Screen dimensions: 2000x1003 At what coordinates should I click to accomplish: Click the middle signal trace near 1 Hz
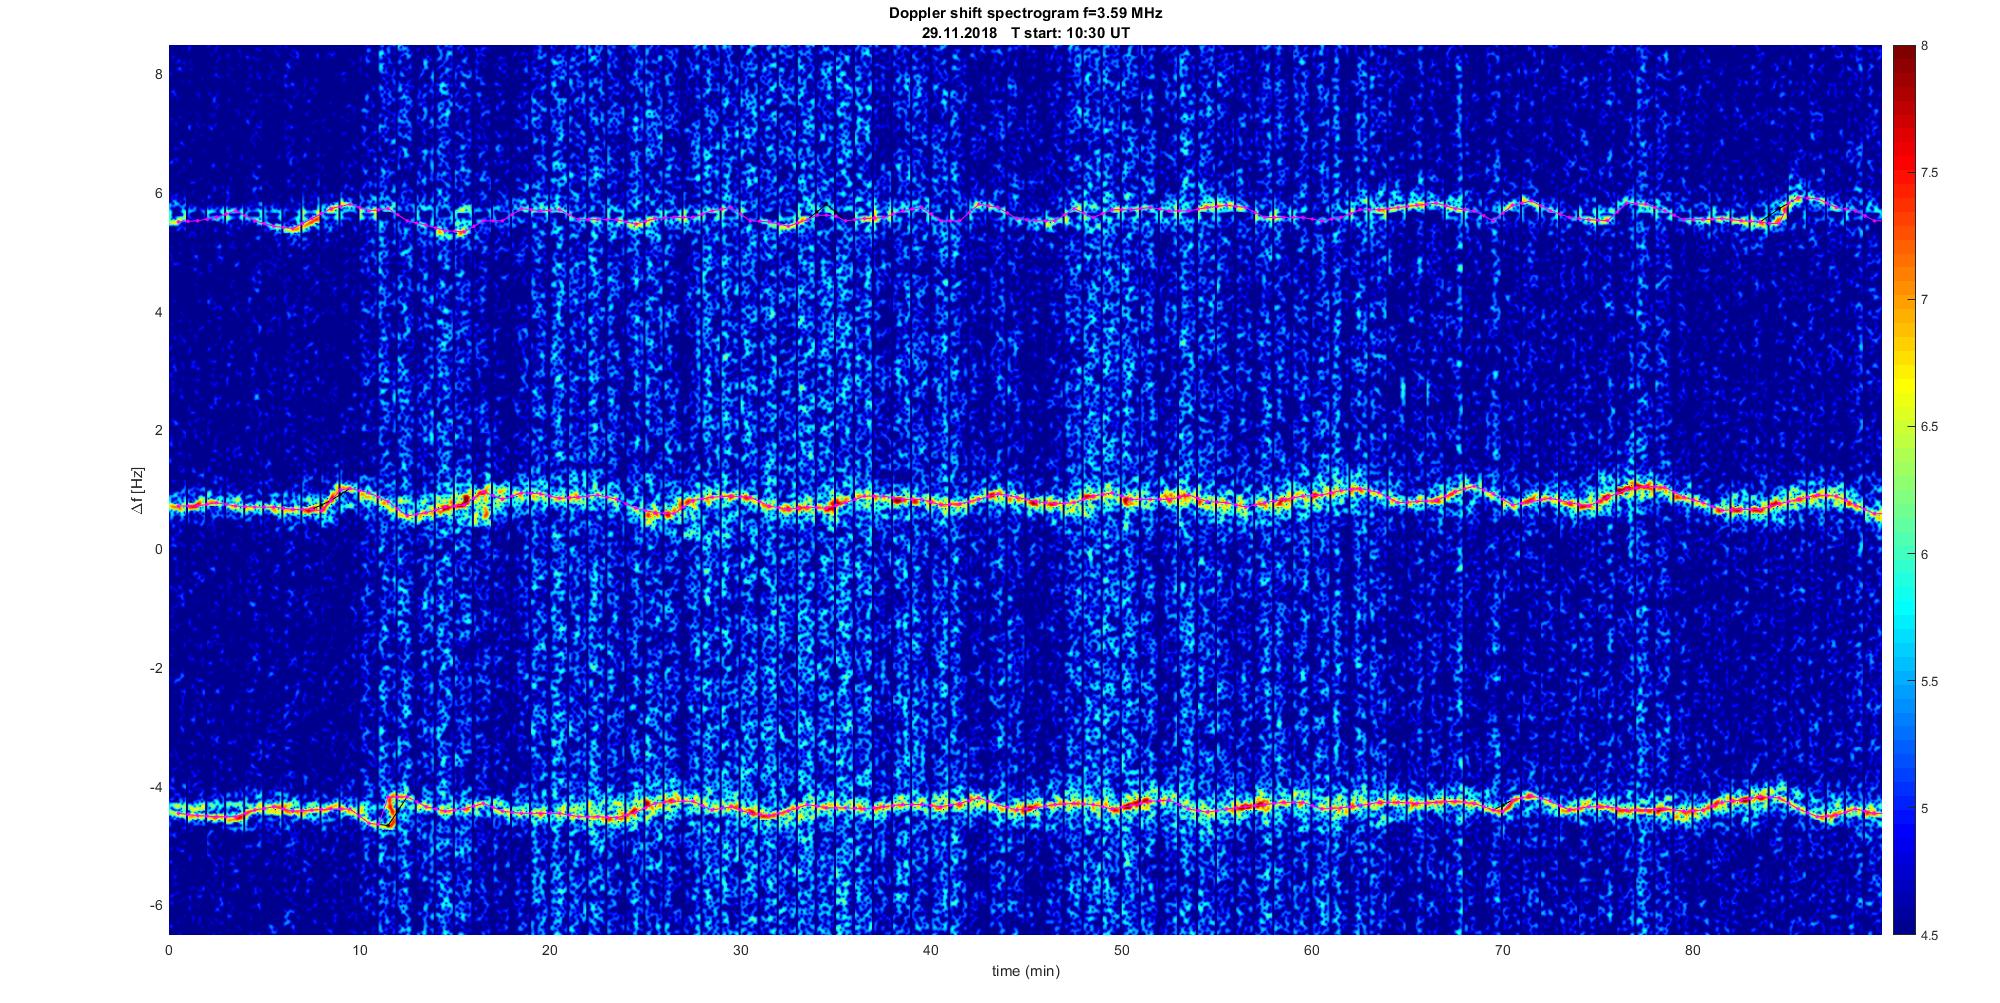click(x=1025, y=500)
